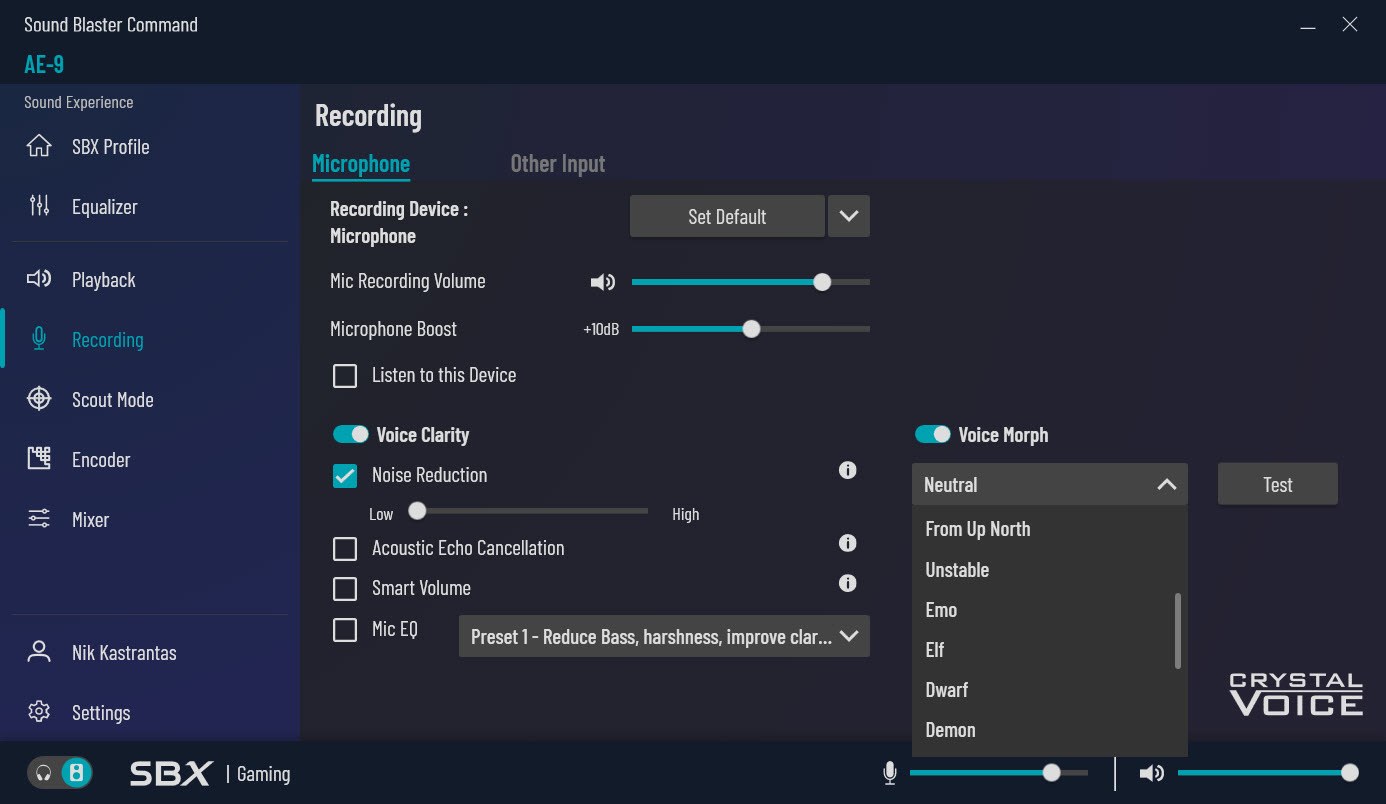Open Scout Mode page

(x=113, y=399)
